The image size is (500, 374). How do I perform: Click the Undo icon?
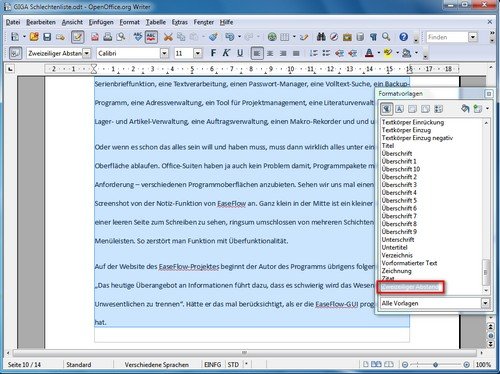(229, 37)
